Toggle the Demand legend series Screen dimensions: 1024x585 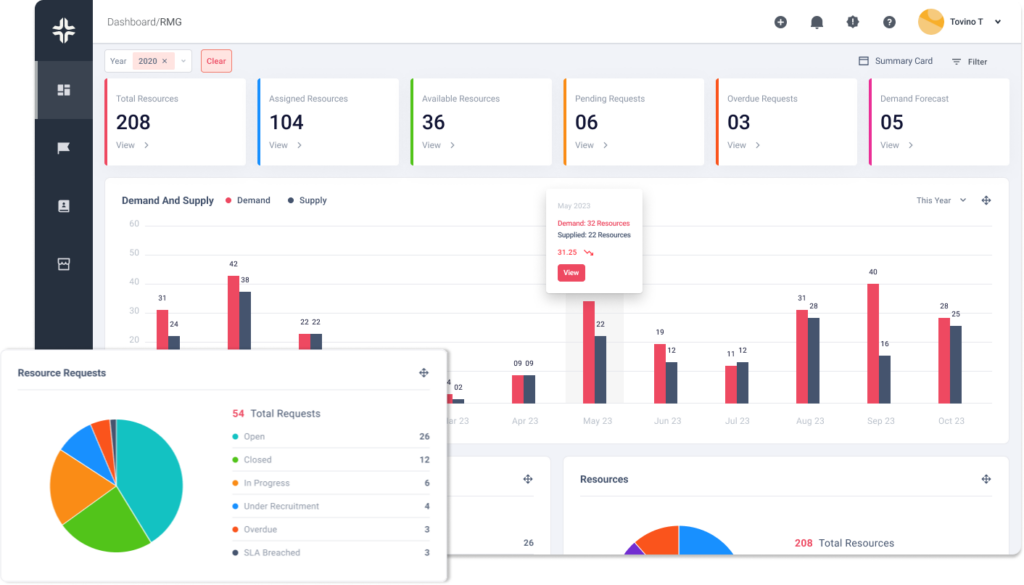coord(247,200)
